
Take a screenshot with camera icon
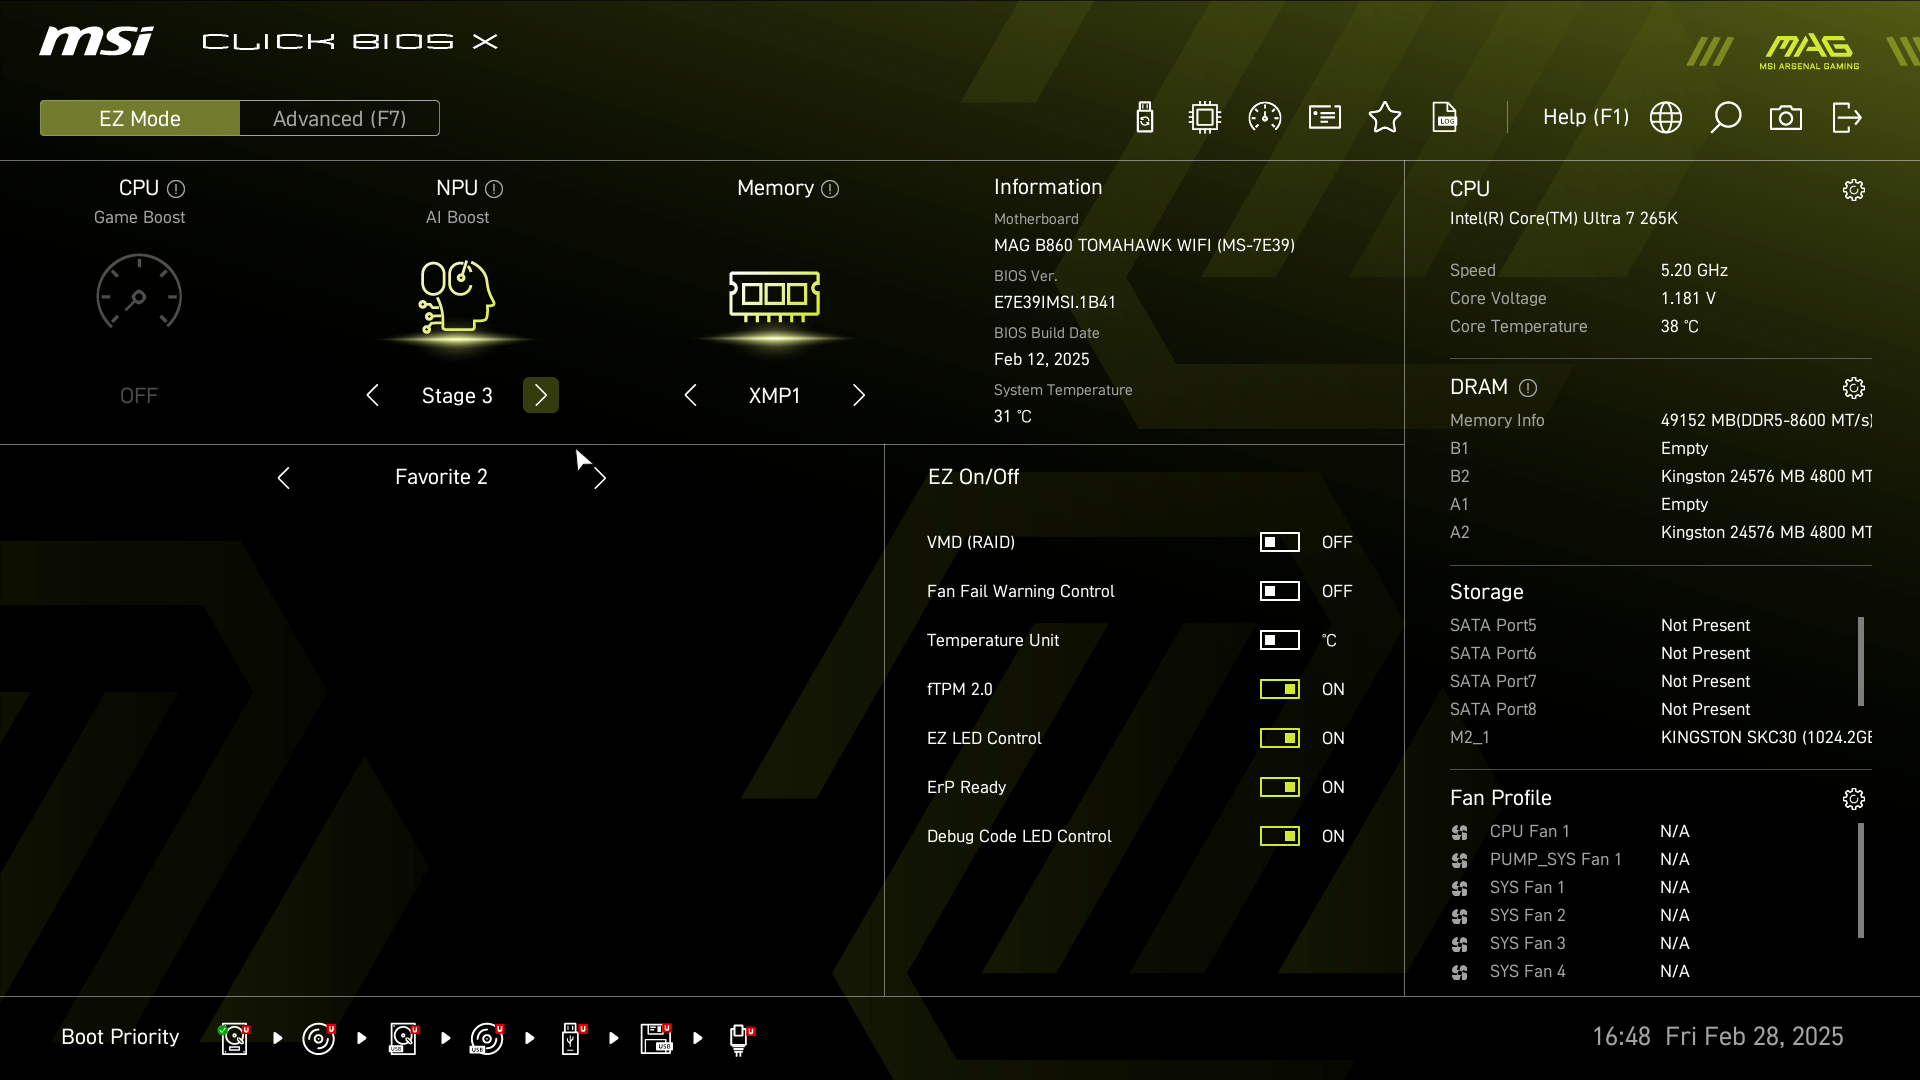coord(1786,118)
